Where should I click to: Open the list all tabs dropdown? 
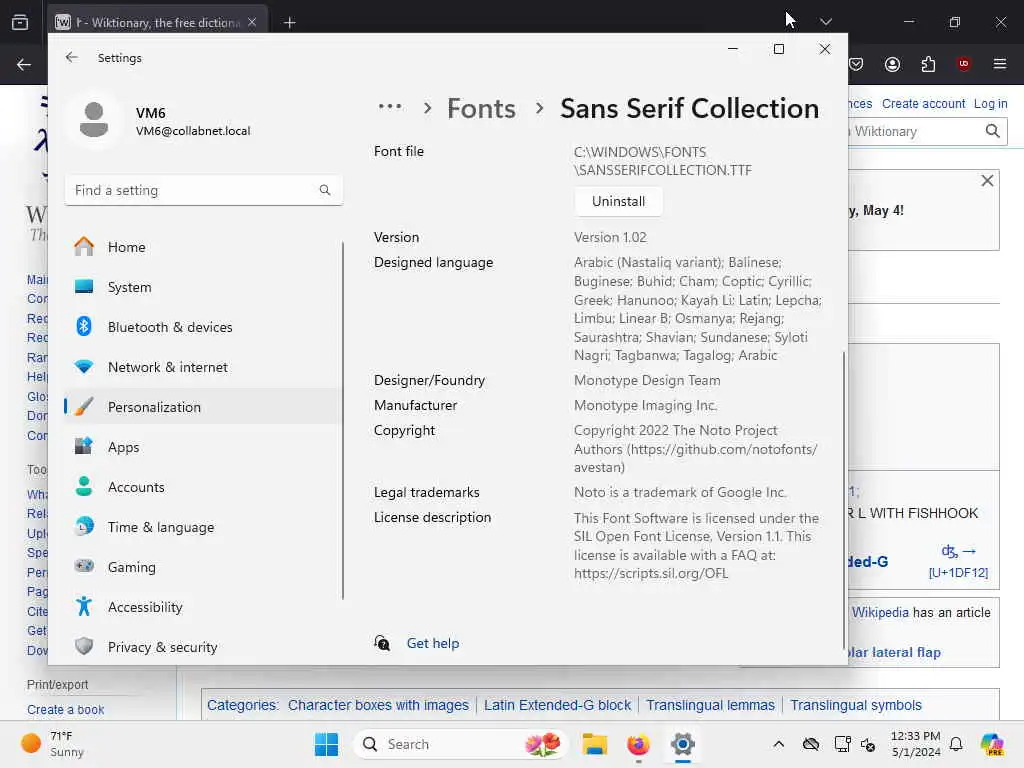click(825, 22)
